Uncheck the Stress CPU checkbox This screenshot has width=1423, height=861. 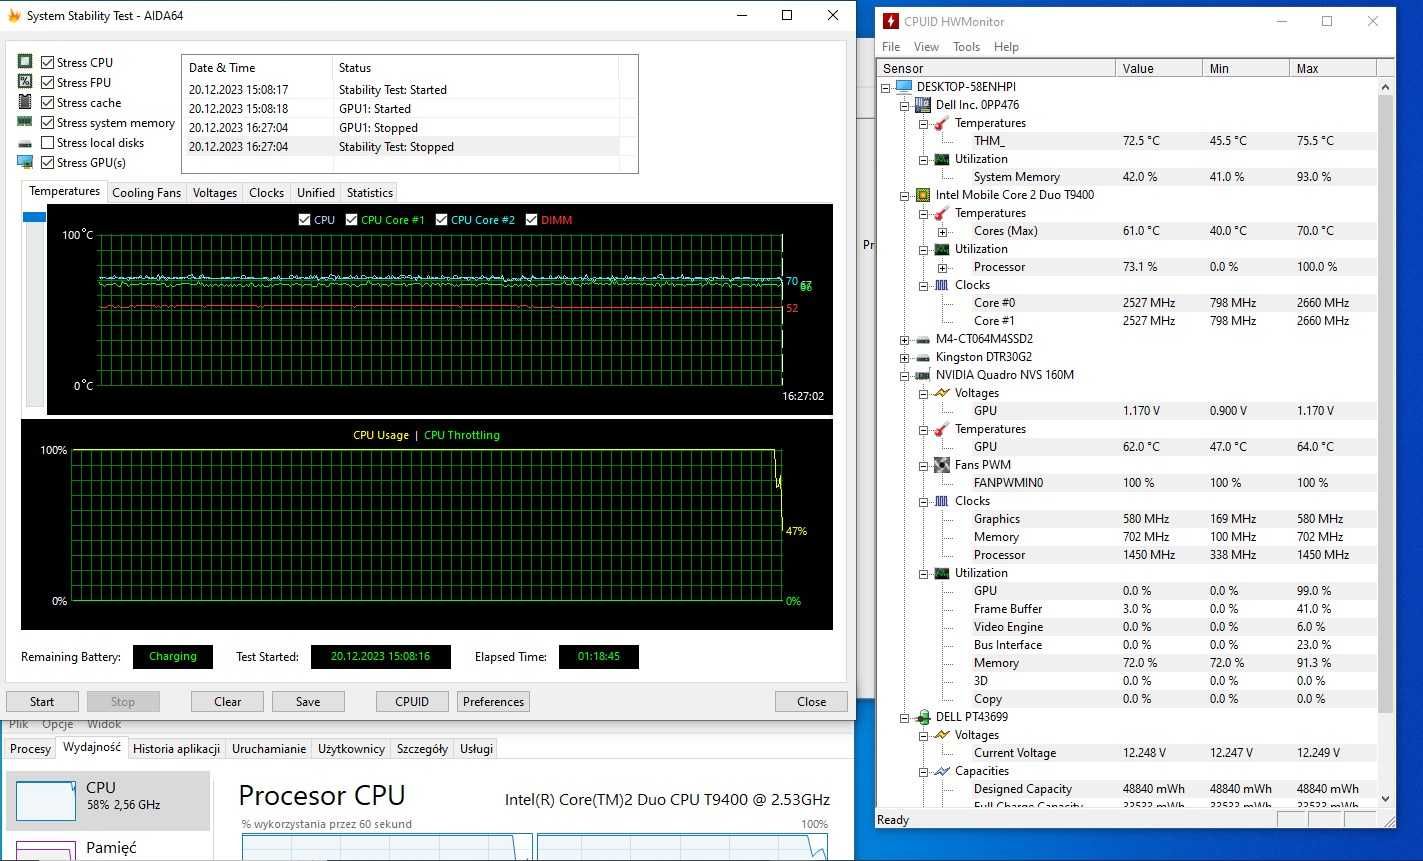pyautogui.click(x=47, y=62)
